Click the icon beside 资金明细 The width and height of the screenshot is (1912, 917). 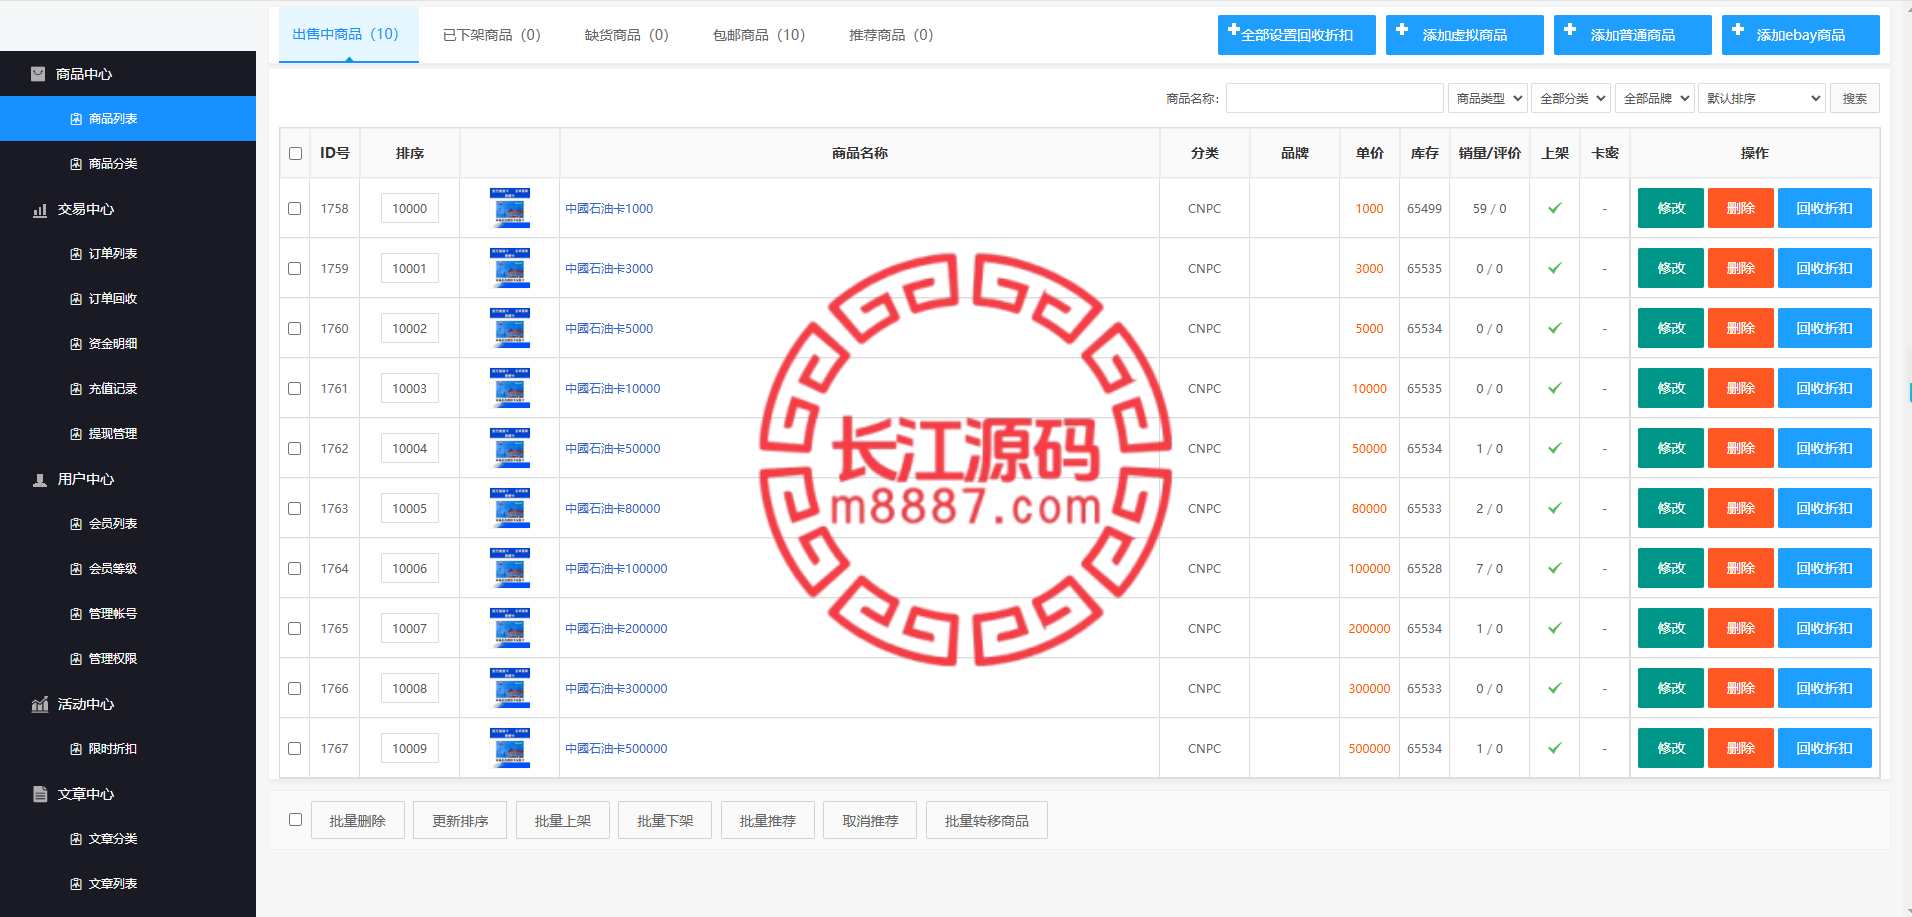tap(76, 344)
